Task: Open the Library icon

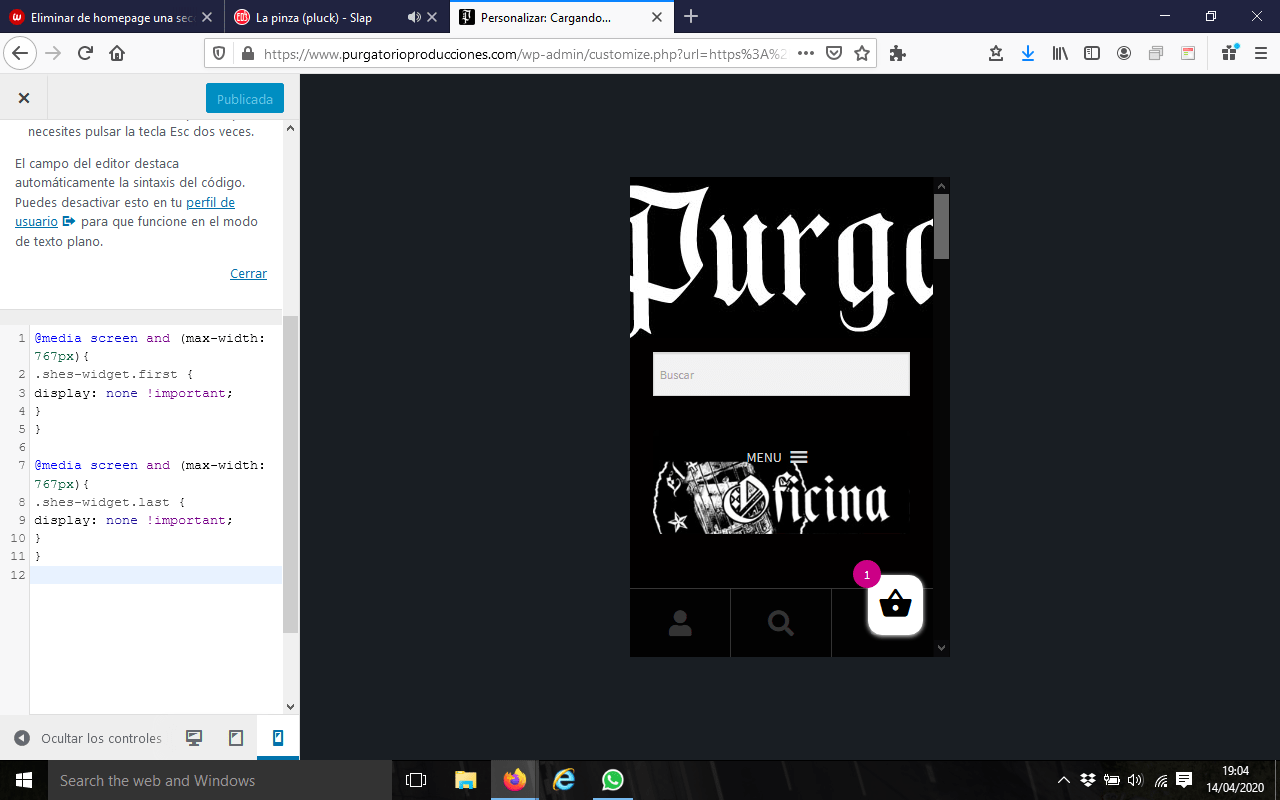Action: tap(1060, 53)
